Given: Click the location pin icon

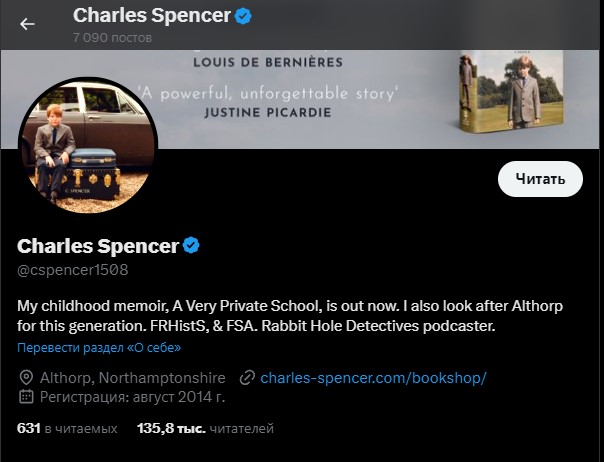Looking at the screenshot, I should point(26,378).
